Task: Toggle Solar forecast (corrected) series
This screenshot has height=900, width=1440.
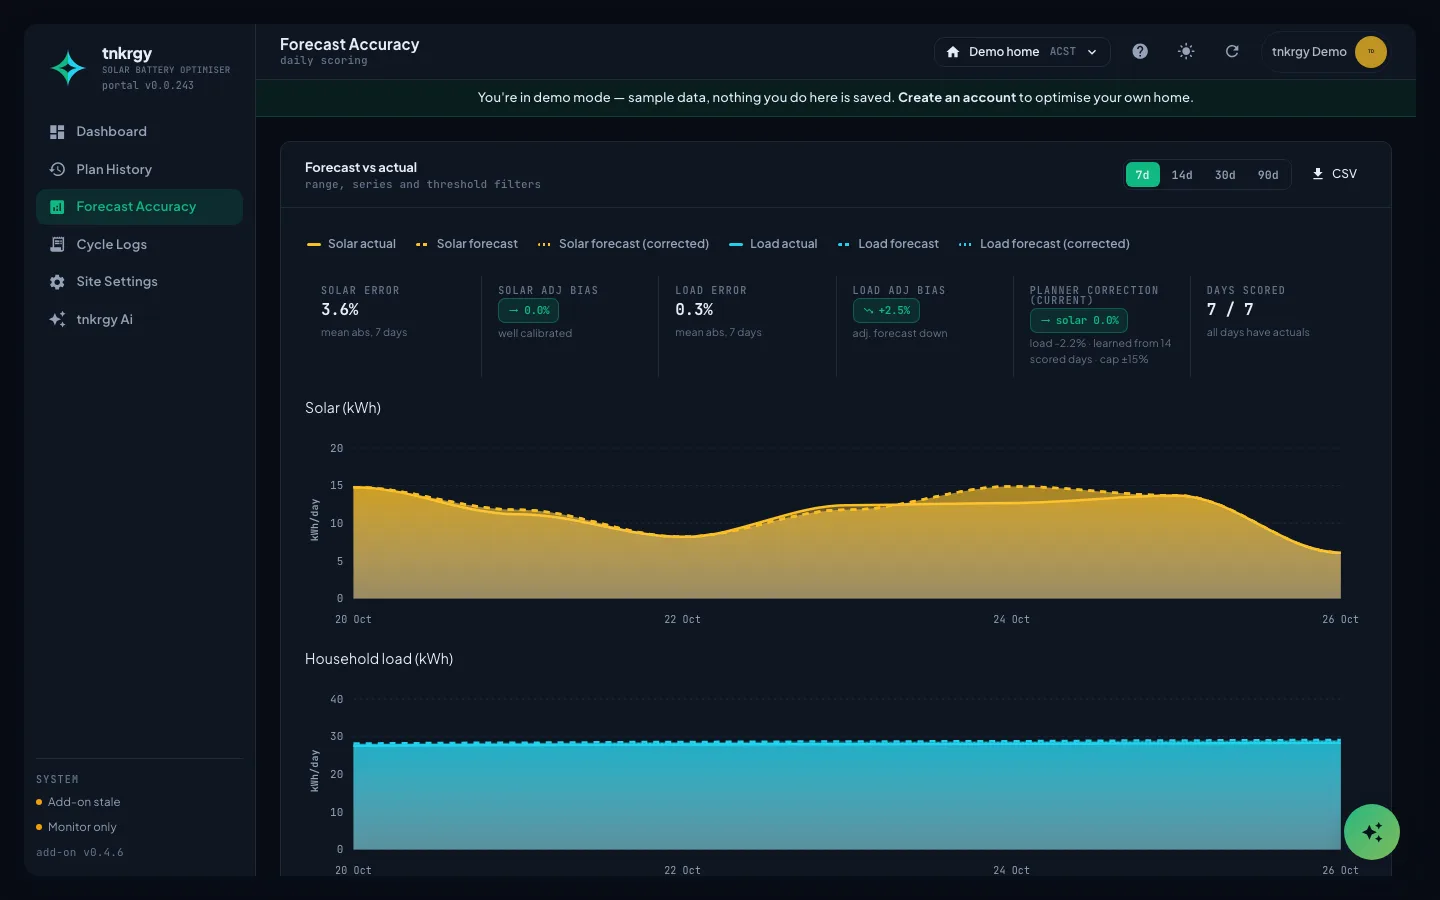Action: 623,244
